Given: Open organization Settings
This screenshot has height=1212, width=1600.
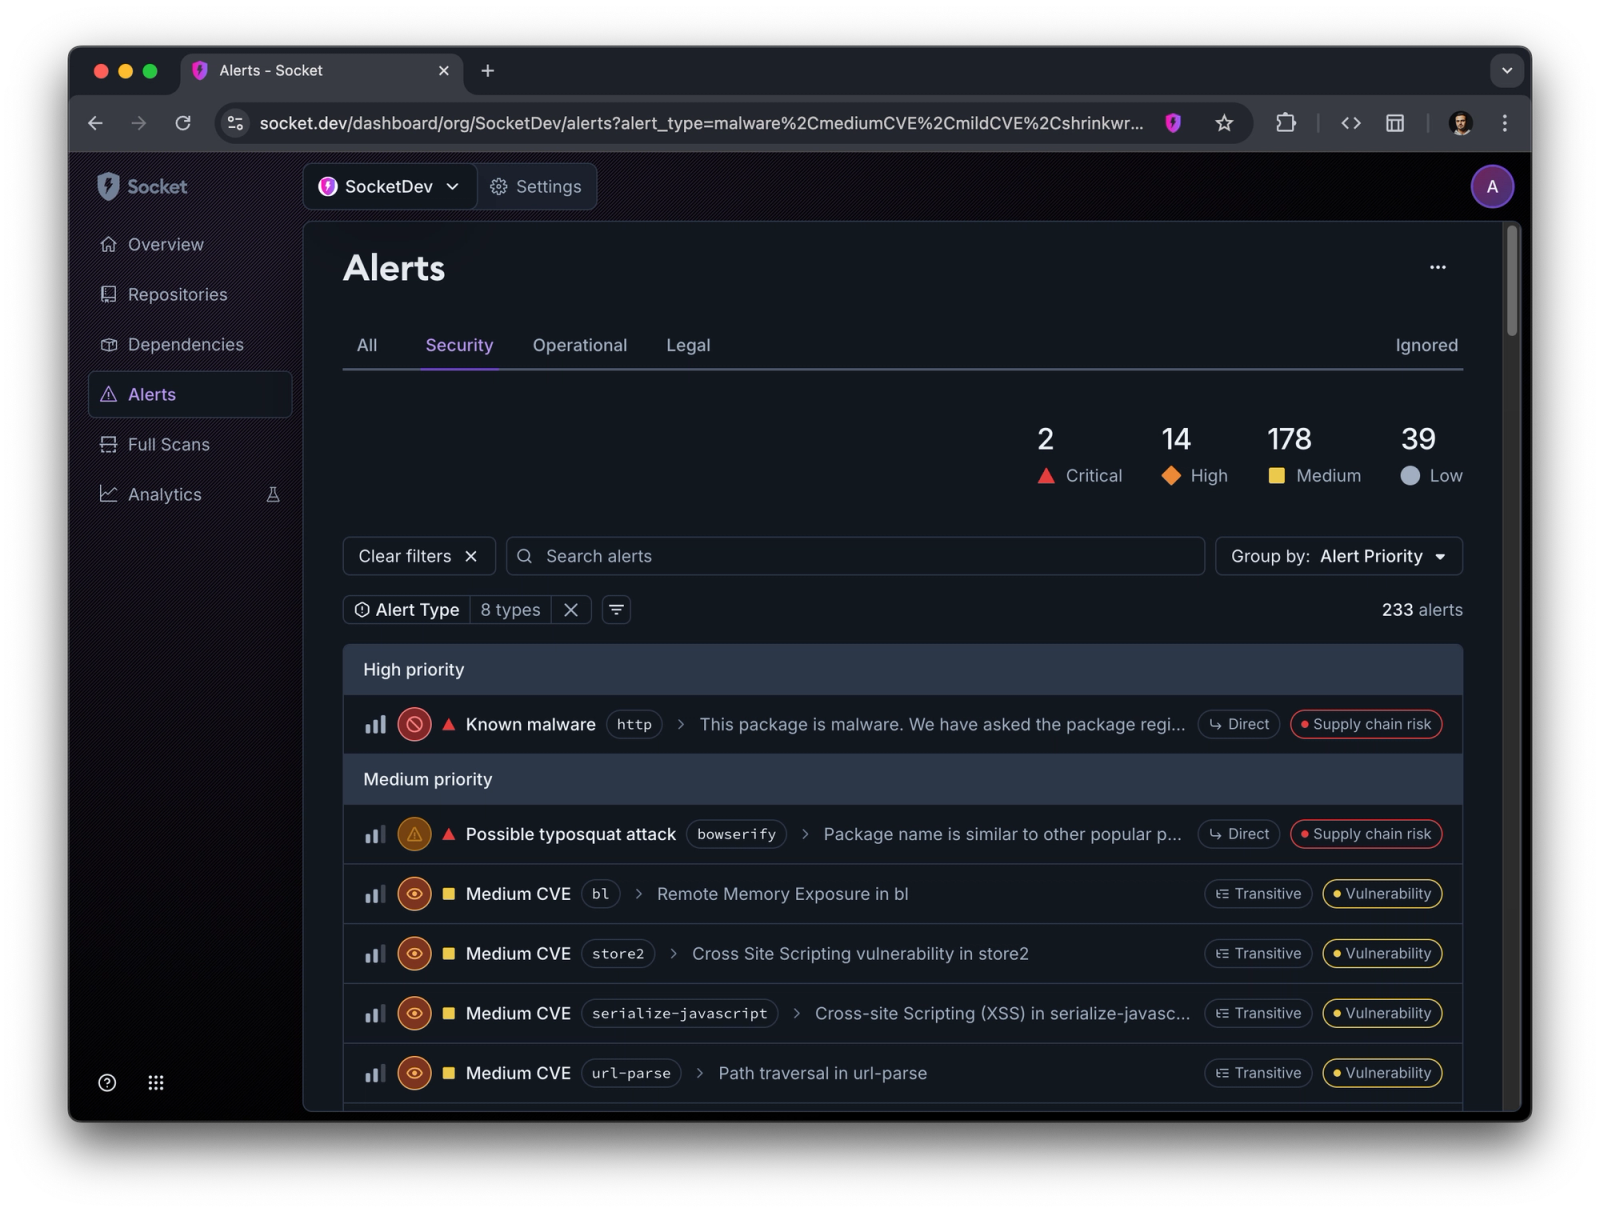Looking at the screenshot, I should coord(536,186).
